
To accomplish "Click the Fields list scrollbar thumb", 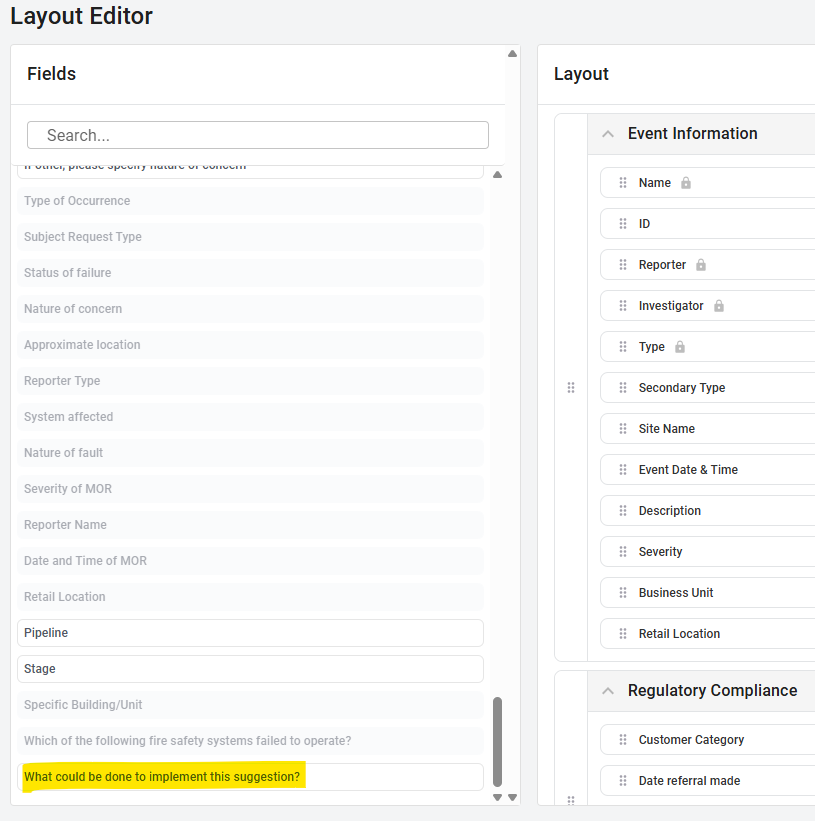I will click(498, 741).
